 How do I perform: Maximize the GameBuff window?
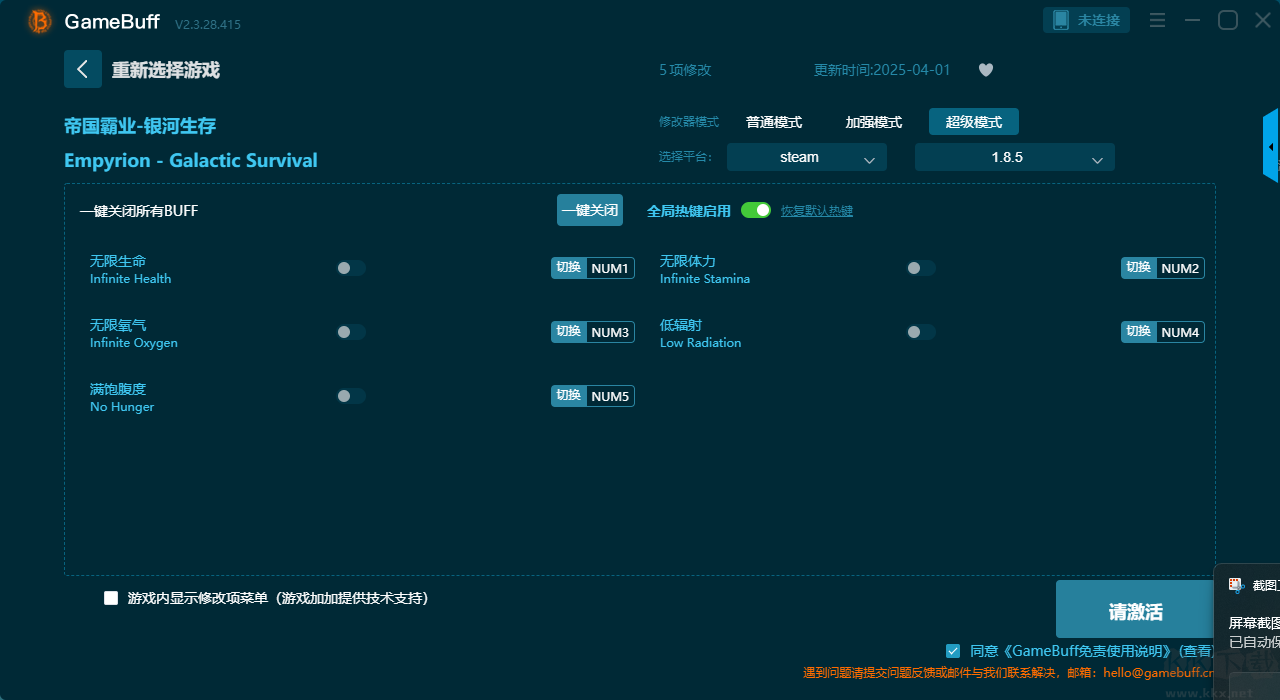1228,20
